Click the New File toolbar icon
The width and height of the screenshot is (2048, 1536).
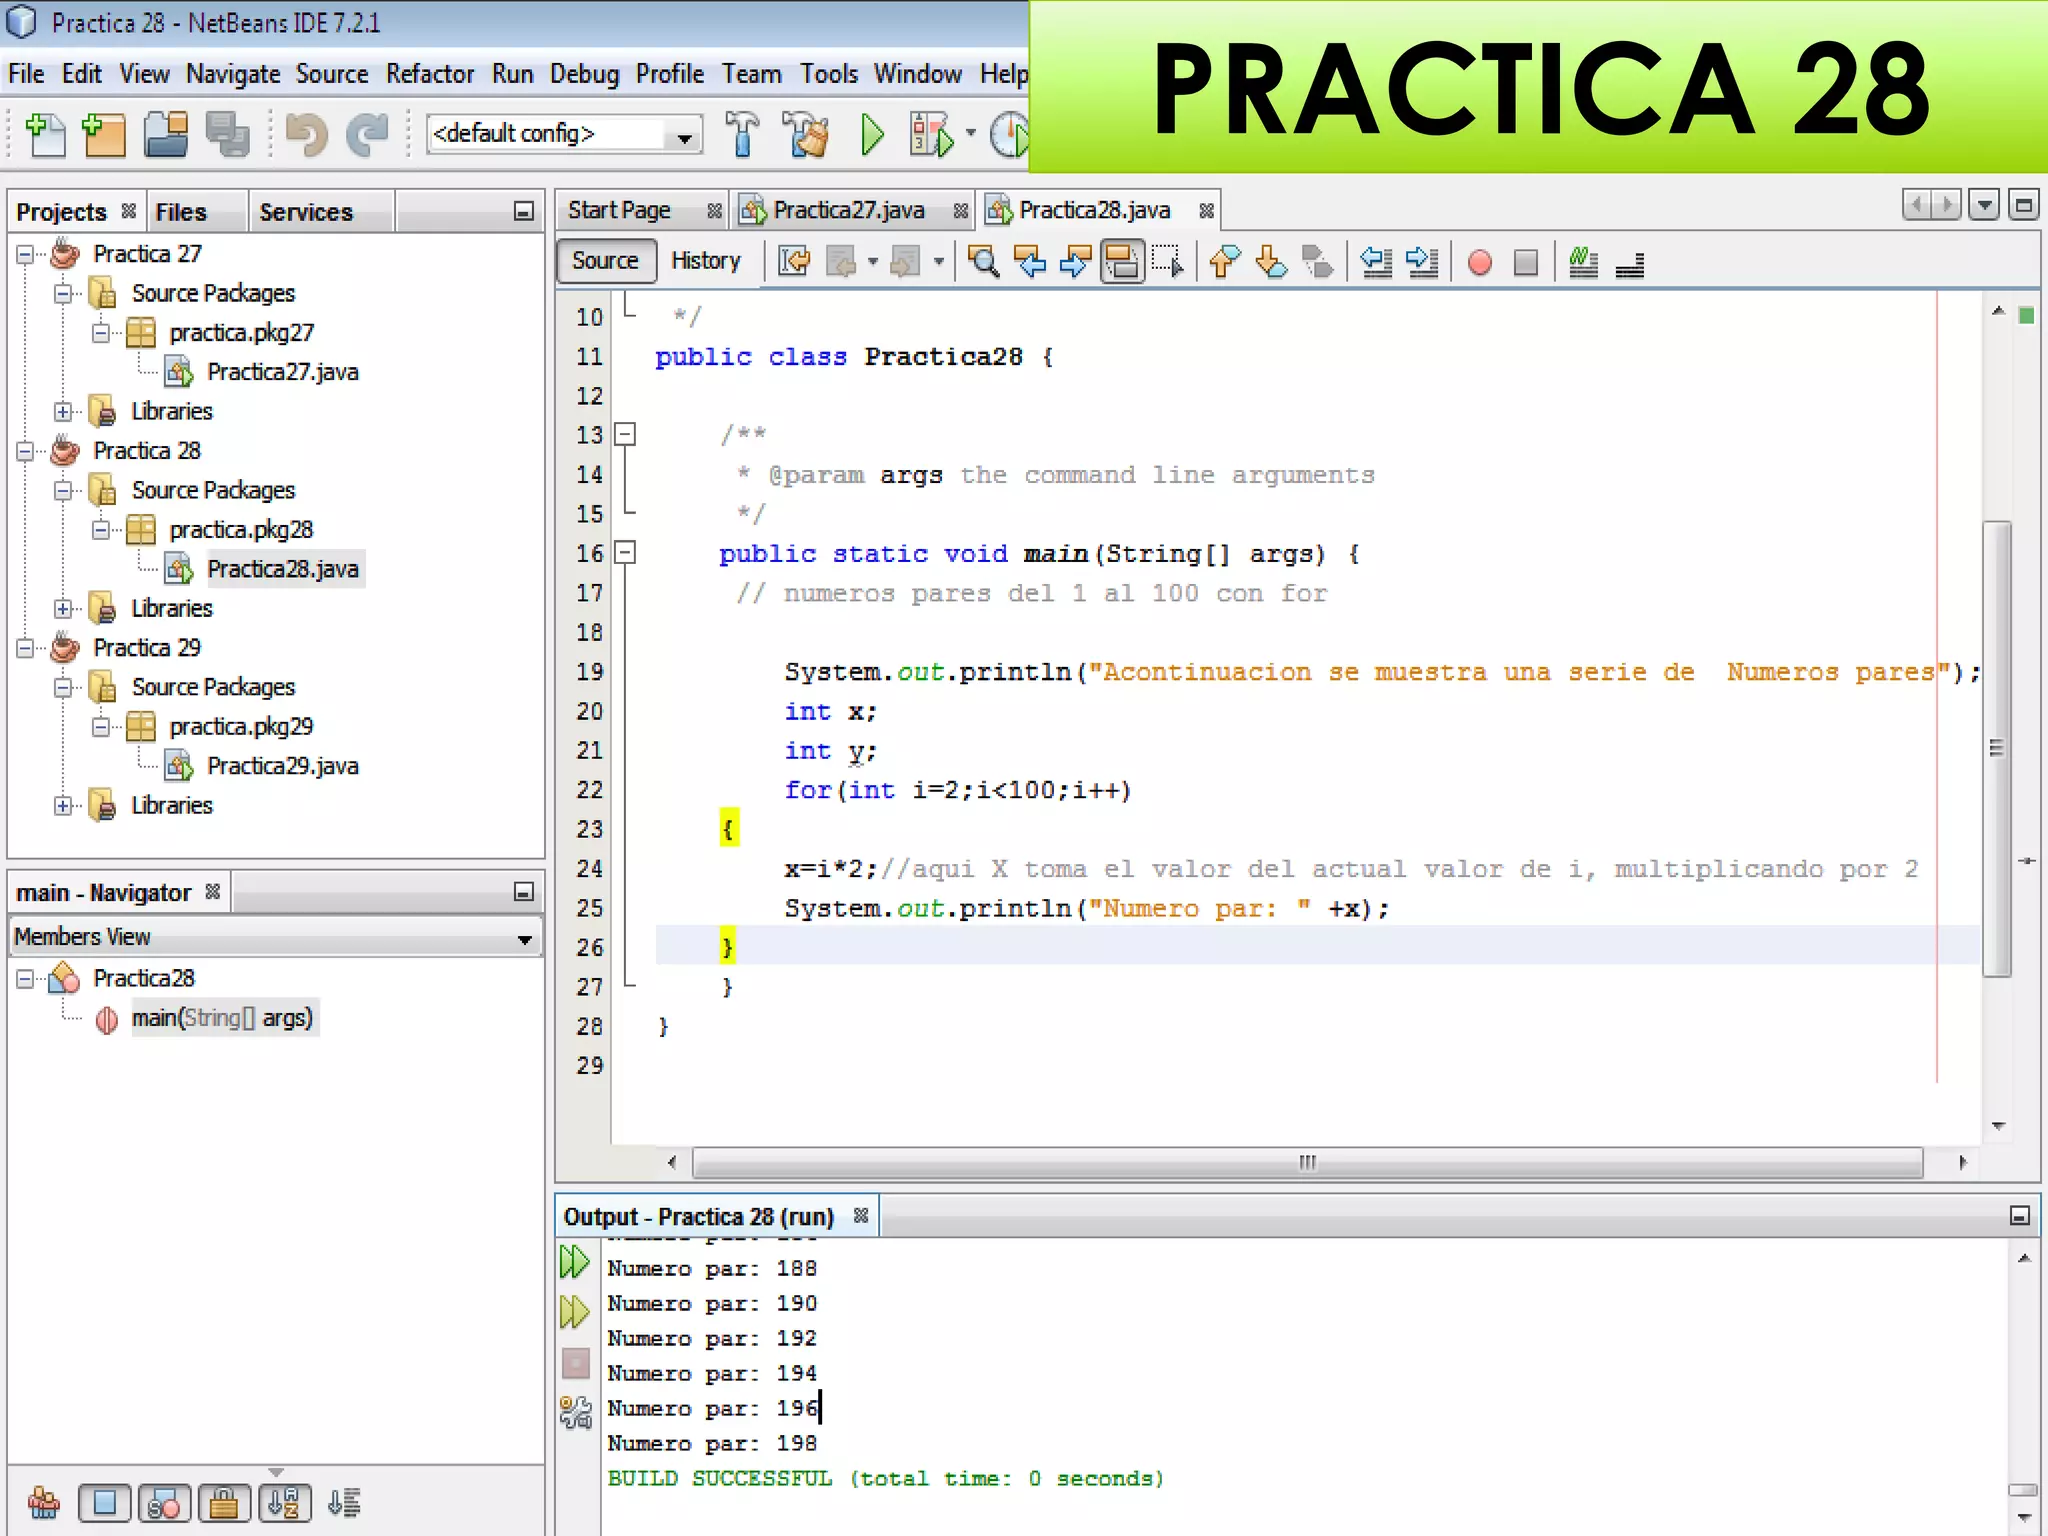click(x=45, y=135)
